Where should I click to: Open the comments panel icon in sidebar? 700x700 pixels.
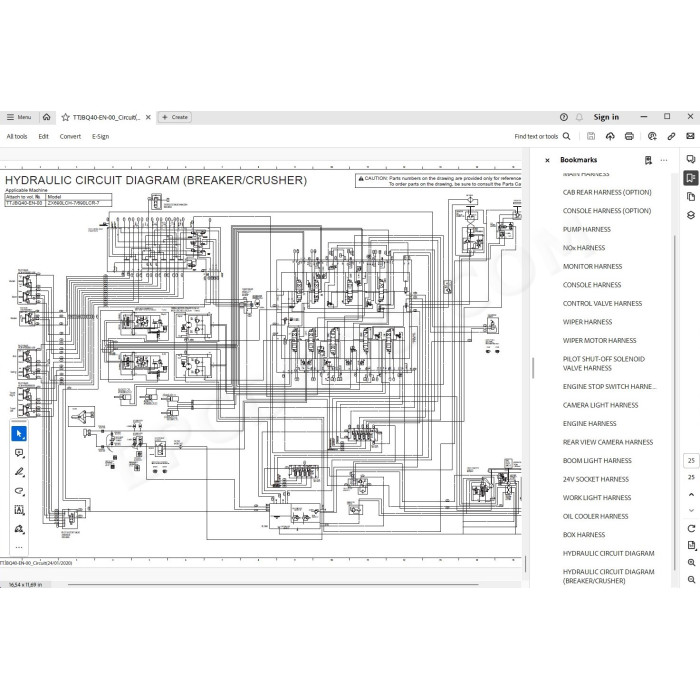pyautogui.click(x=691, y=159)
